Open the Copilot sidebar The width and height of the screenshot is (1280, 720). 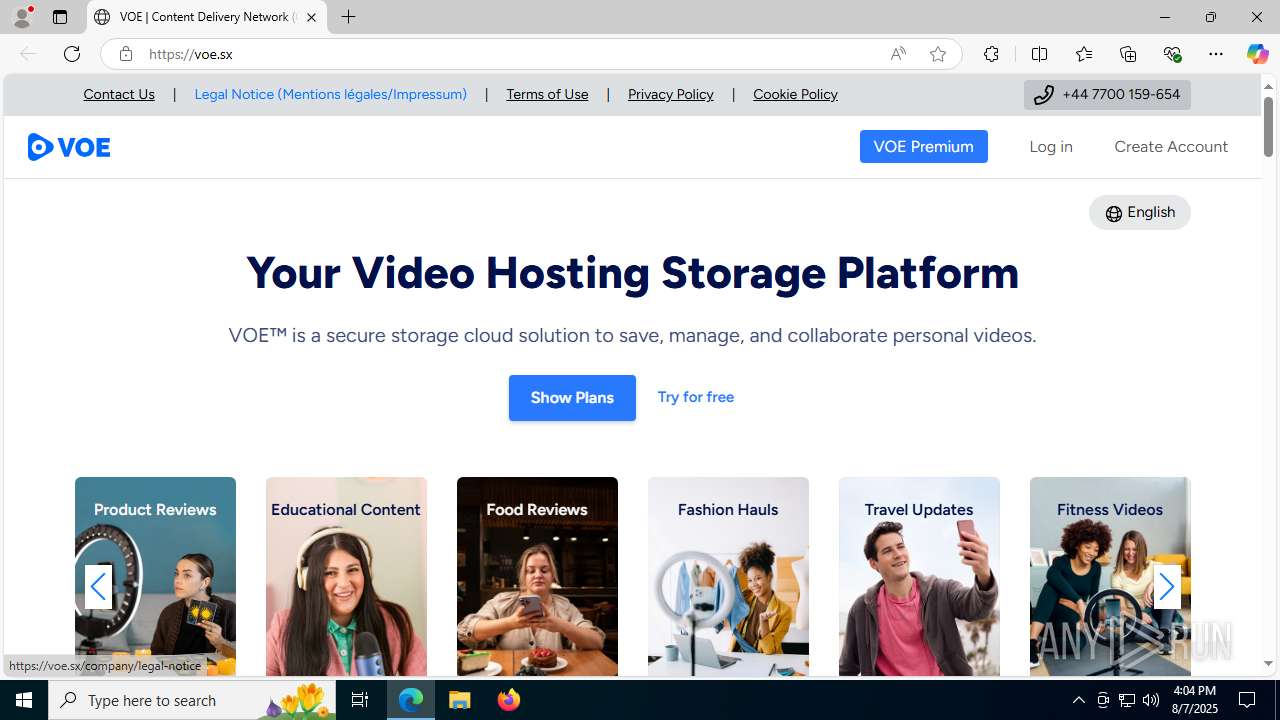click(x=1257, y=54)
